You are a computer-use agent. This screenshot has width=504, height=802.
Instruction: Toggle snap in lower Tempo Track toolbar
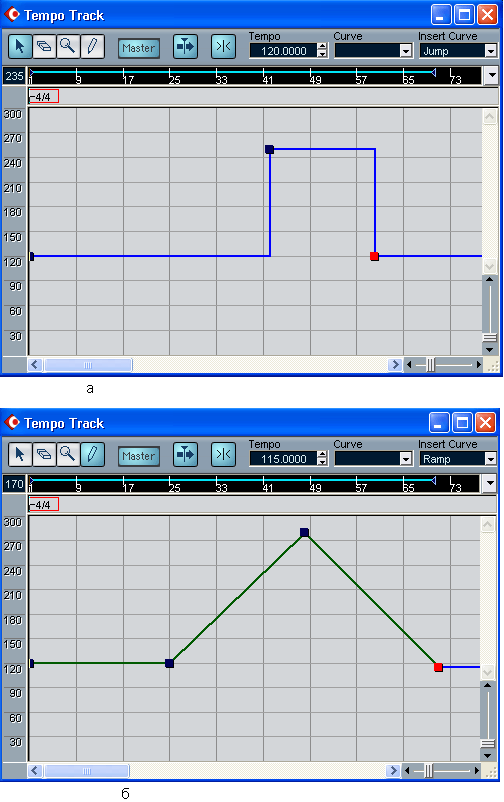224,454
